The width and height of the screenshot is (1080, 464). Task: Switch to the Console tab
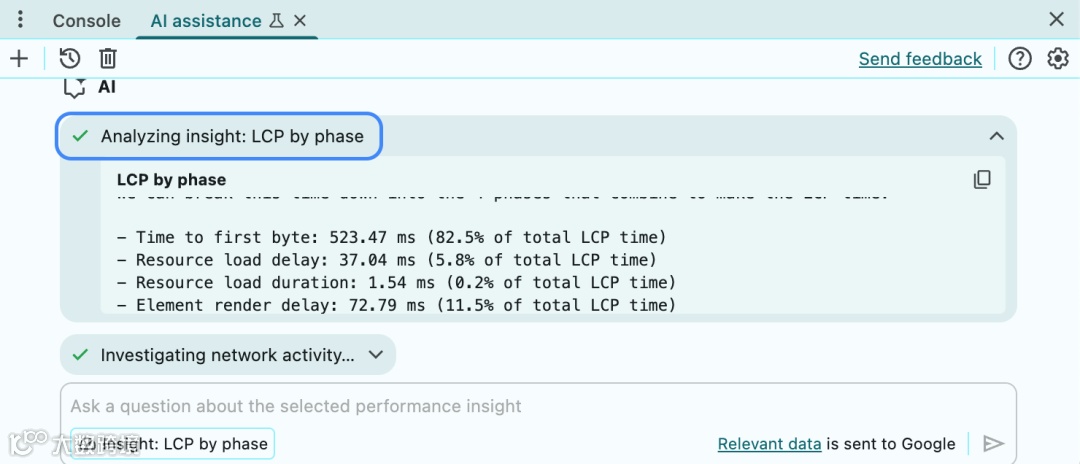click(86, 21)
